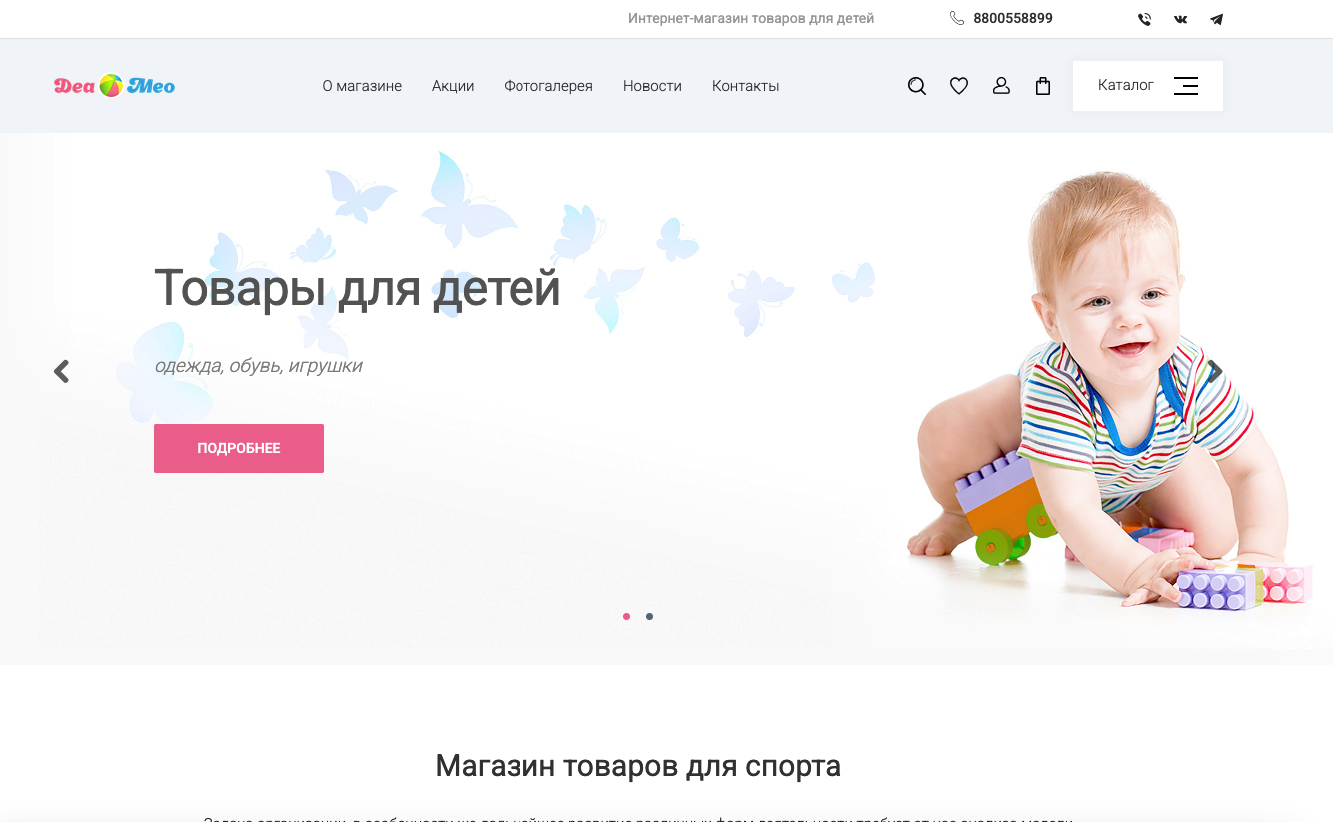Select the second slider dot

[649, 616]
